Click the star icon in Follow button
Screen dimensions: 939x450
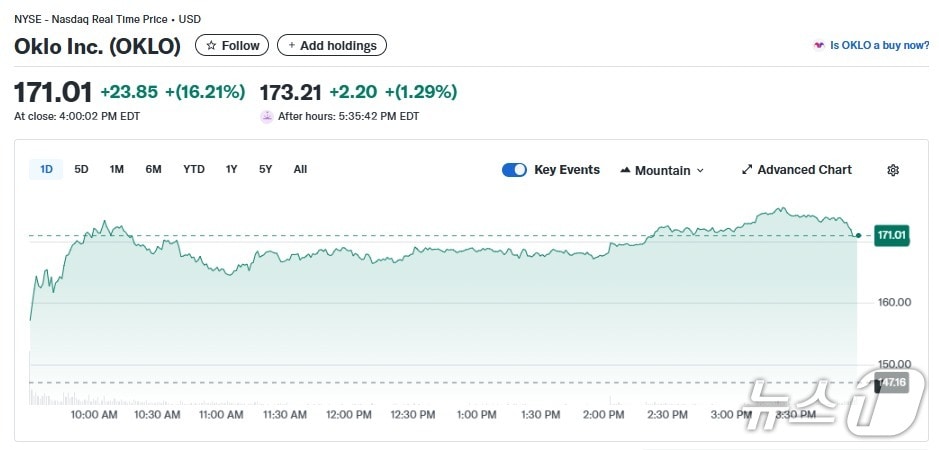pyautogui.click(x=211, y=45)
